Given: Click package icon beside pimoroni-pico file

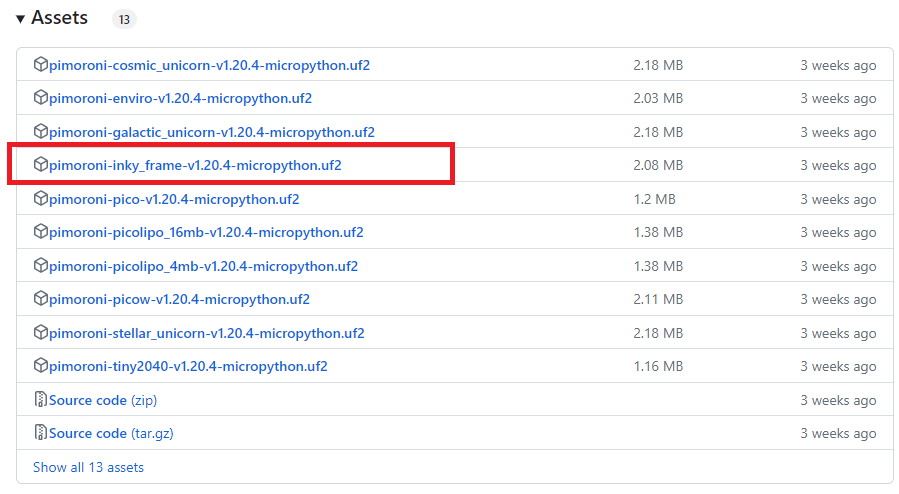Looking at the screenshot, I should 40,198.
